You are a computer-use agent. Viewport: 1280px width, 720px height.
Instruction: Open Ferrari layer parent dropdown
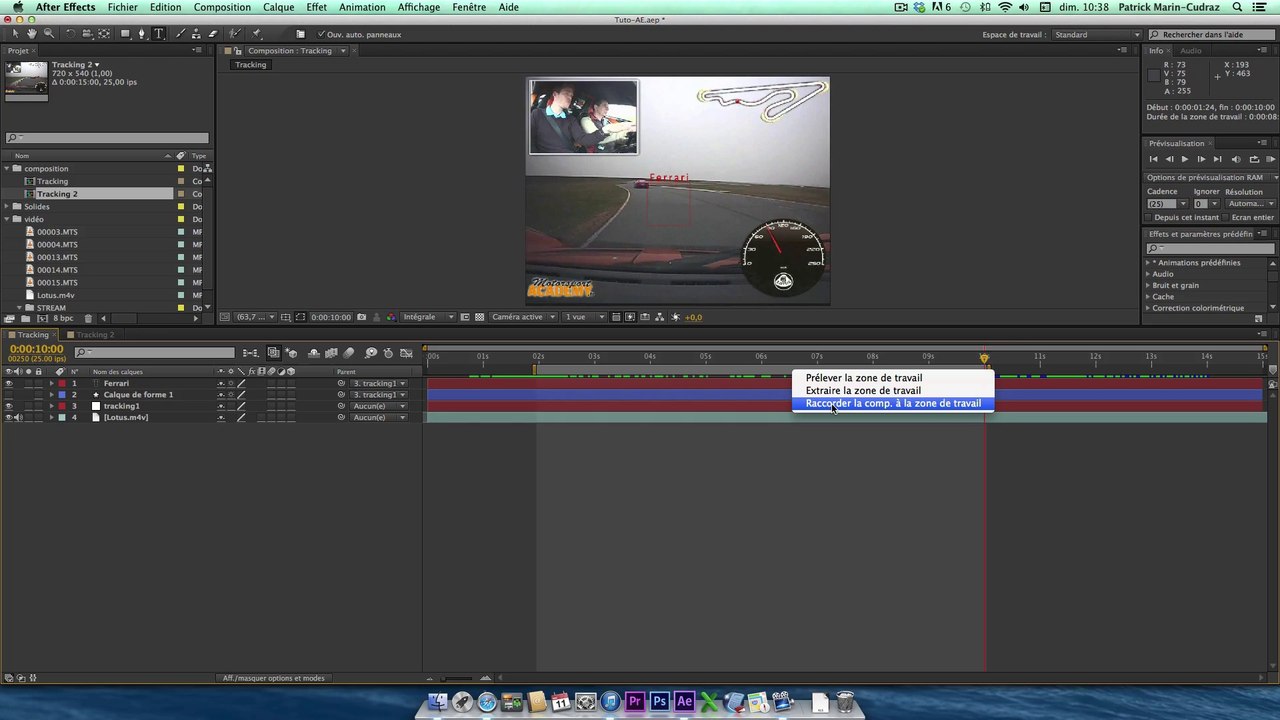click(x=379, y=383)
